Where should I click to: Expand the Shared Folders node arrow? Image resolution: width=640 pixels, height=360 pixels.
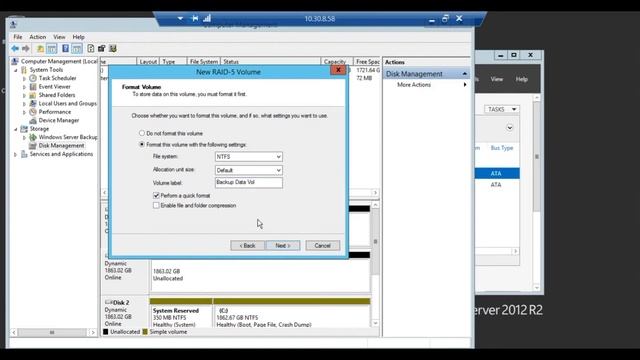point(24,96)
